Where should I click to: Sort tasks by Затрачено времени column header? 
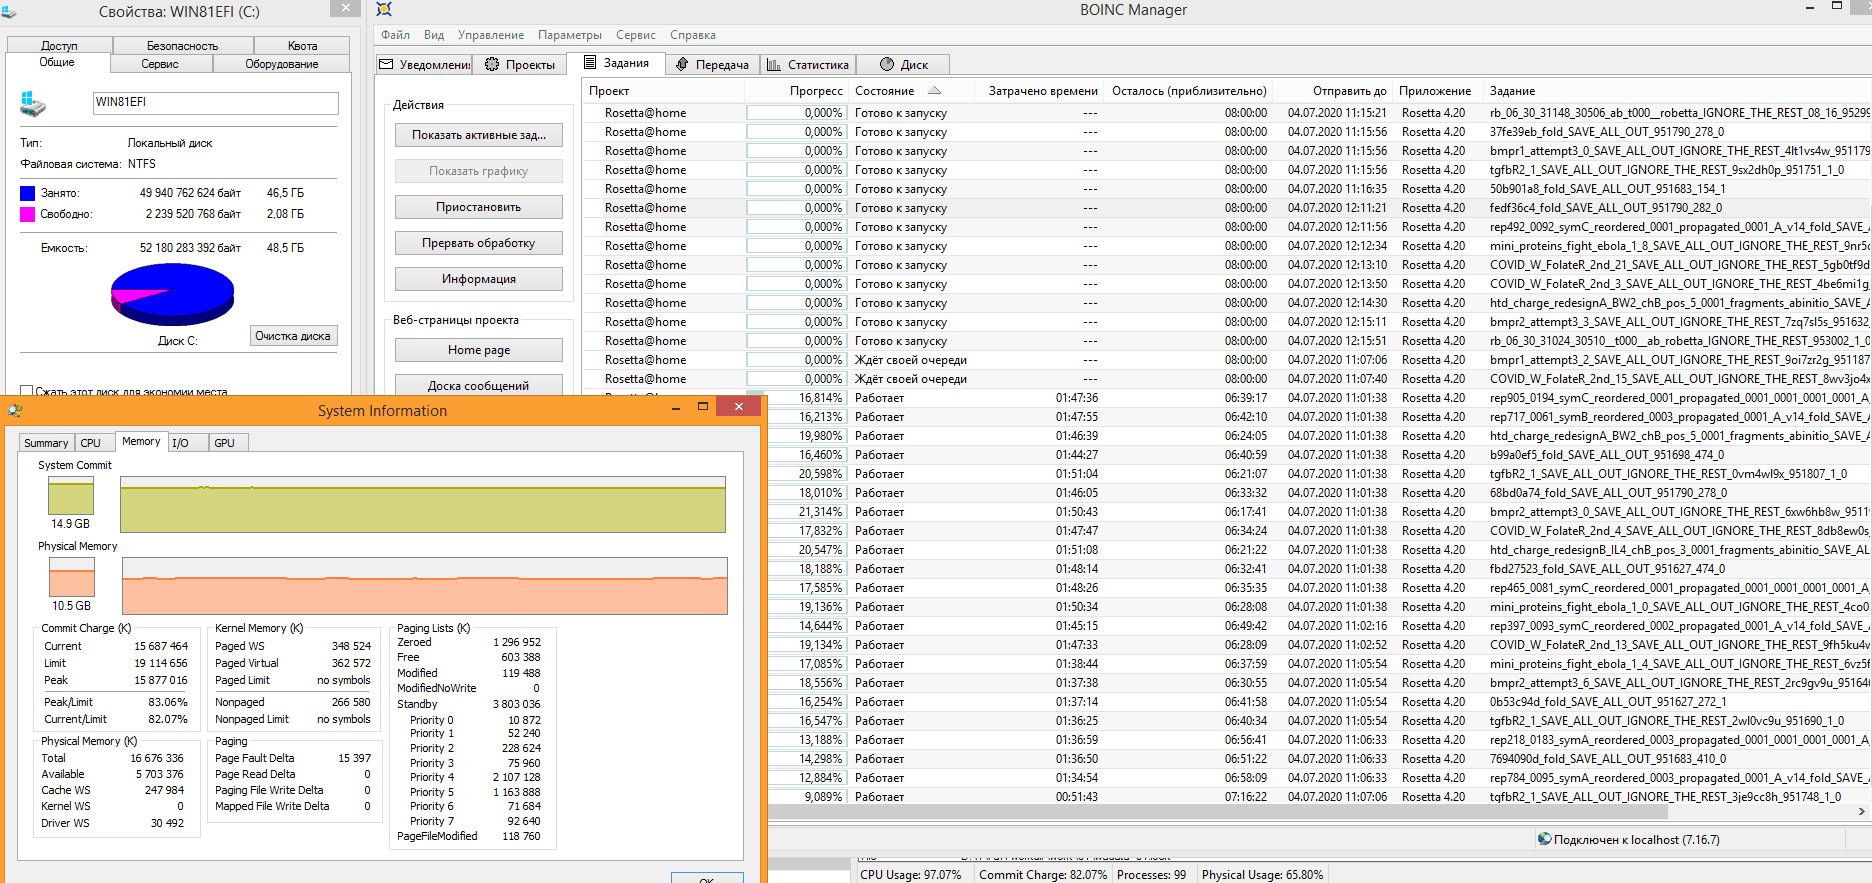pos(1040,91)
